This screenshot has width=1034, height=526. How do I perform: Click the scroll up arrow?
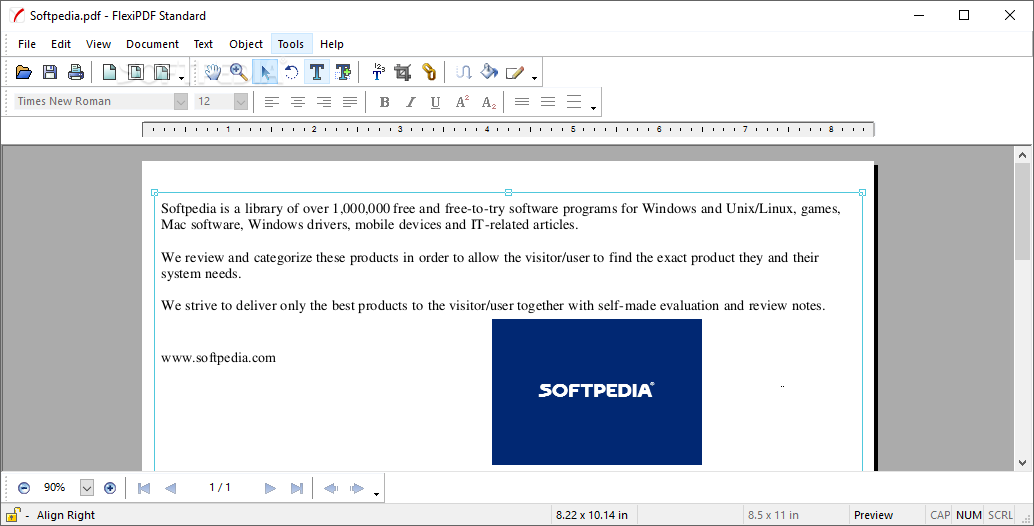click(x=1023, y=156)
